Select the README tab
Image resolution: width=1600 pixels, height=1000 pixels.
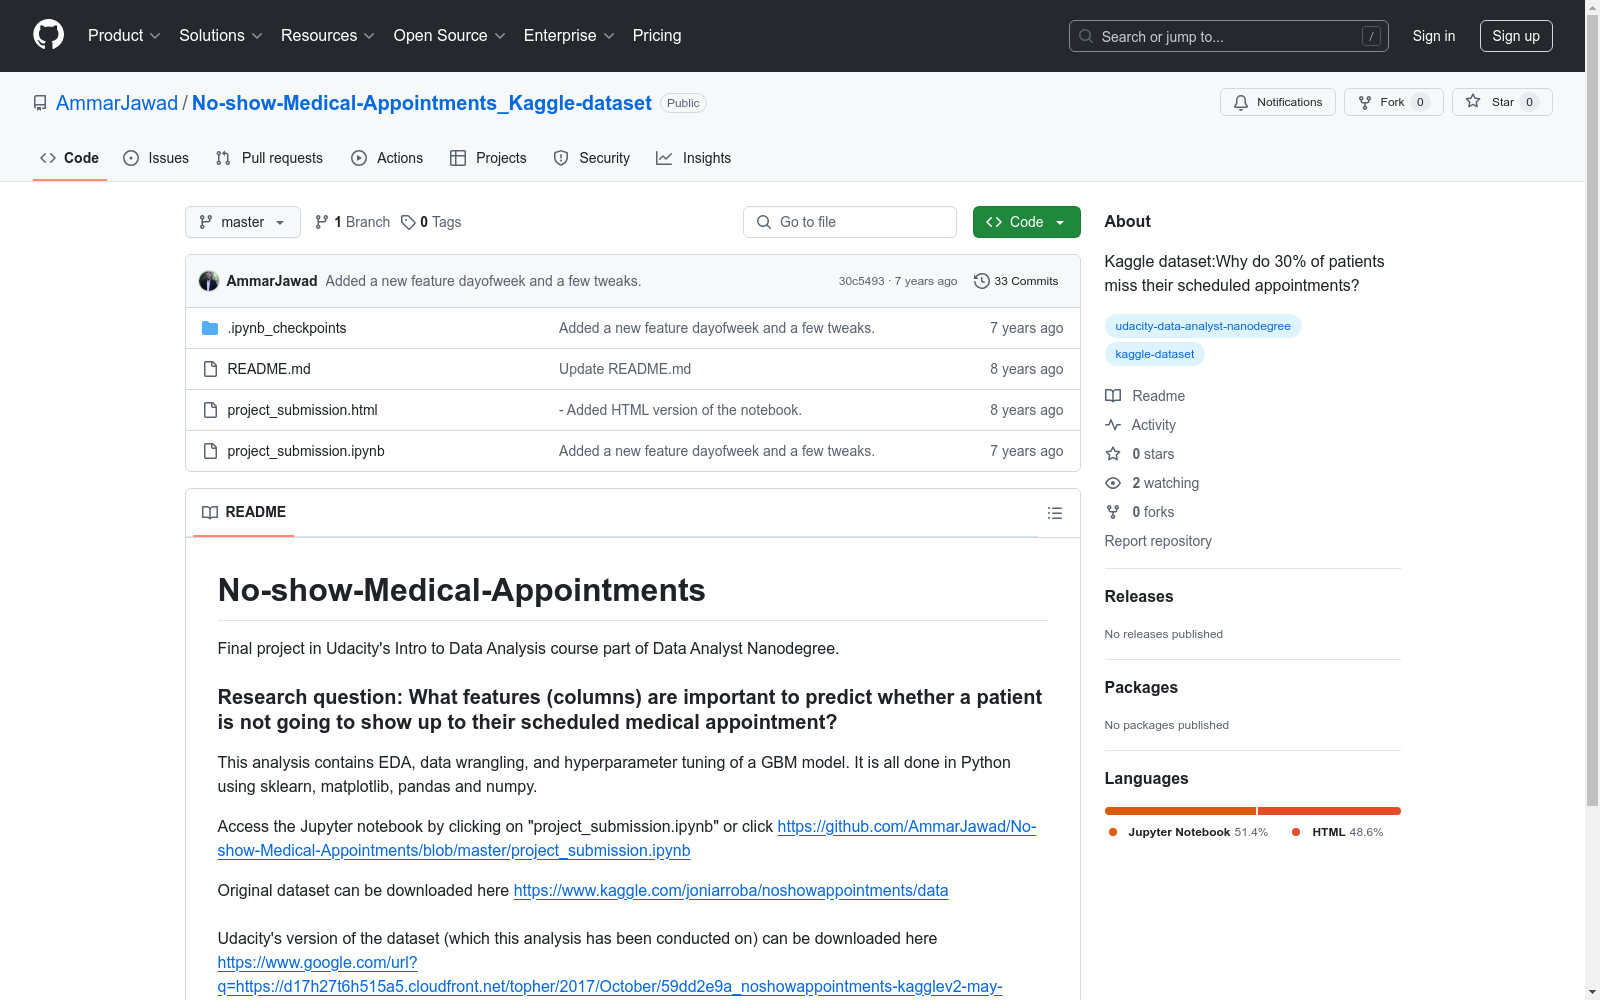click(244, 512)
